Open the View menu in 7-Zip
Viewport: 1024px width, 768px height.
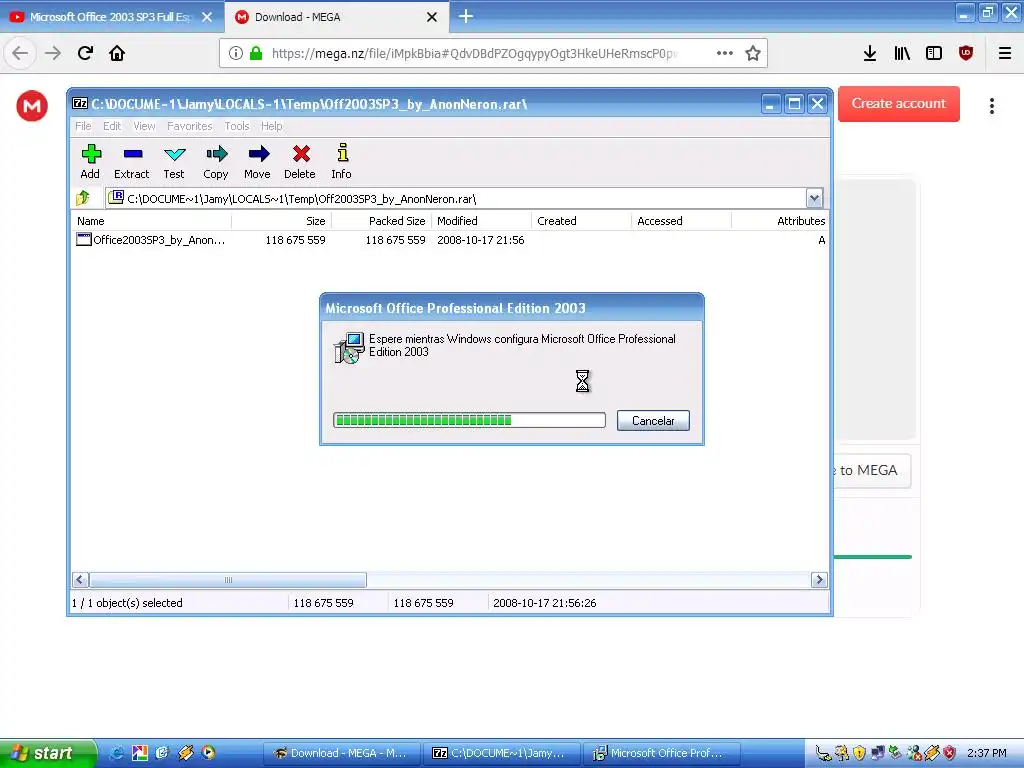click(144, 126)
